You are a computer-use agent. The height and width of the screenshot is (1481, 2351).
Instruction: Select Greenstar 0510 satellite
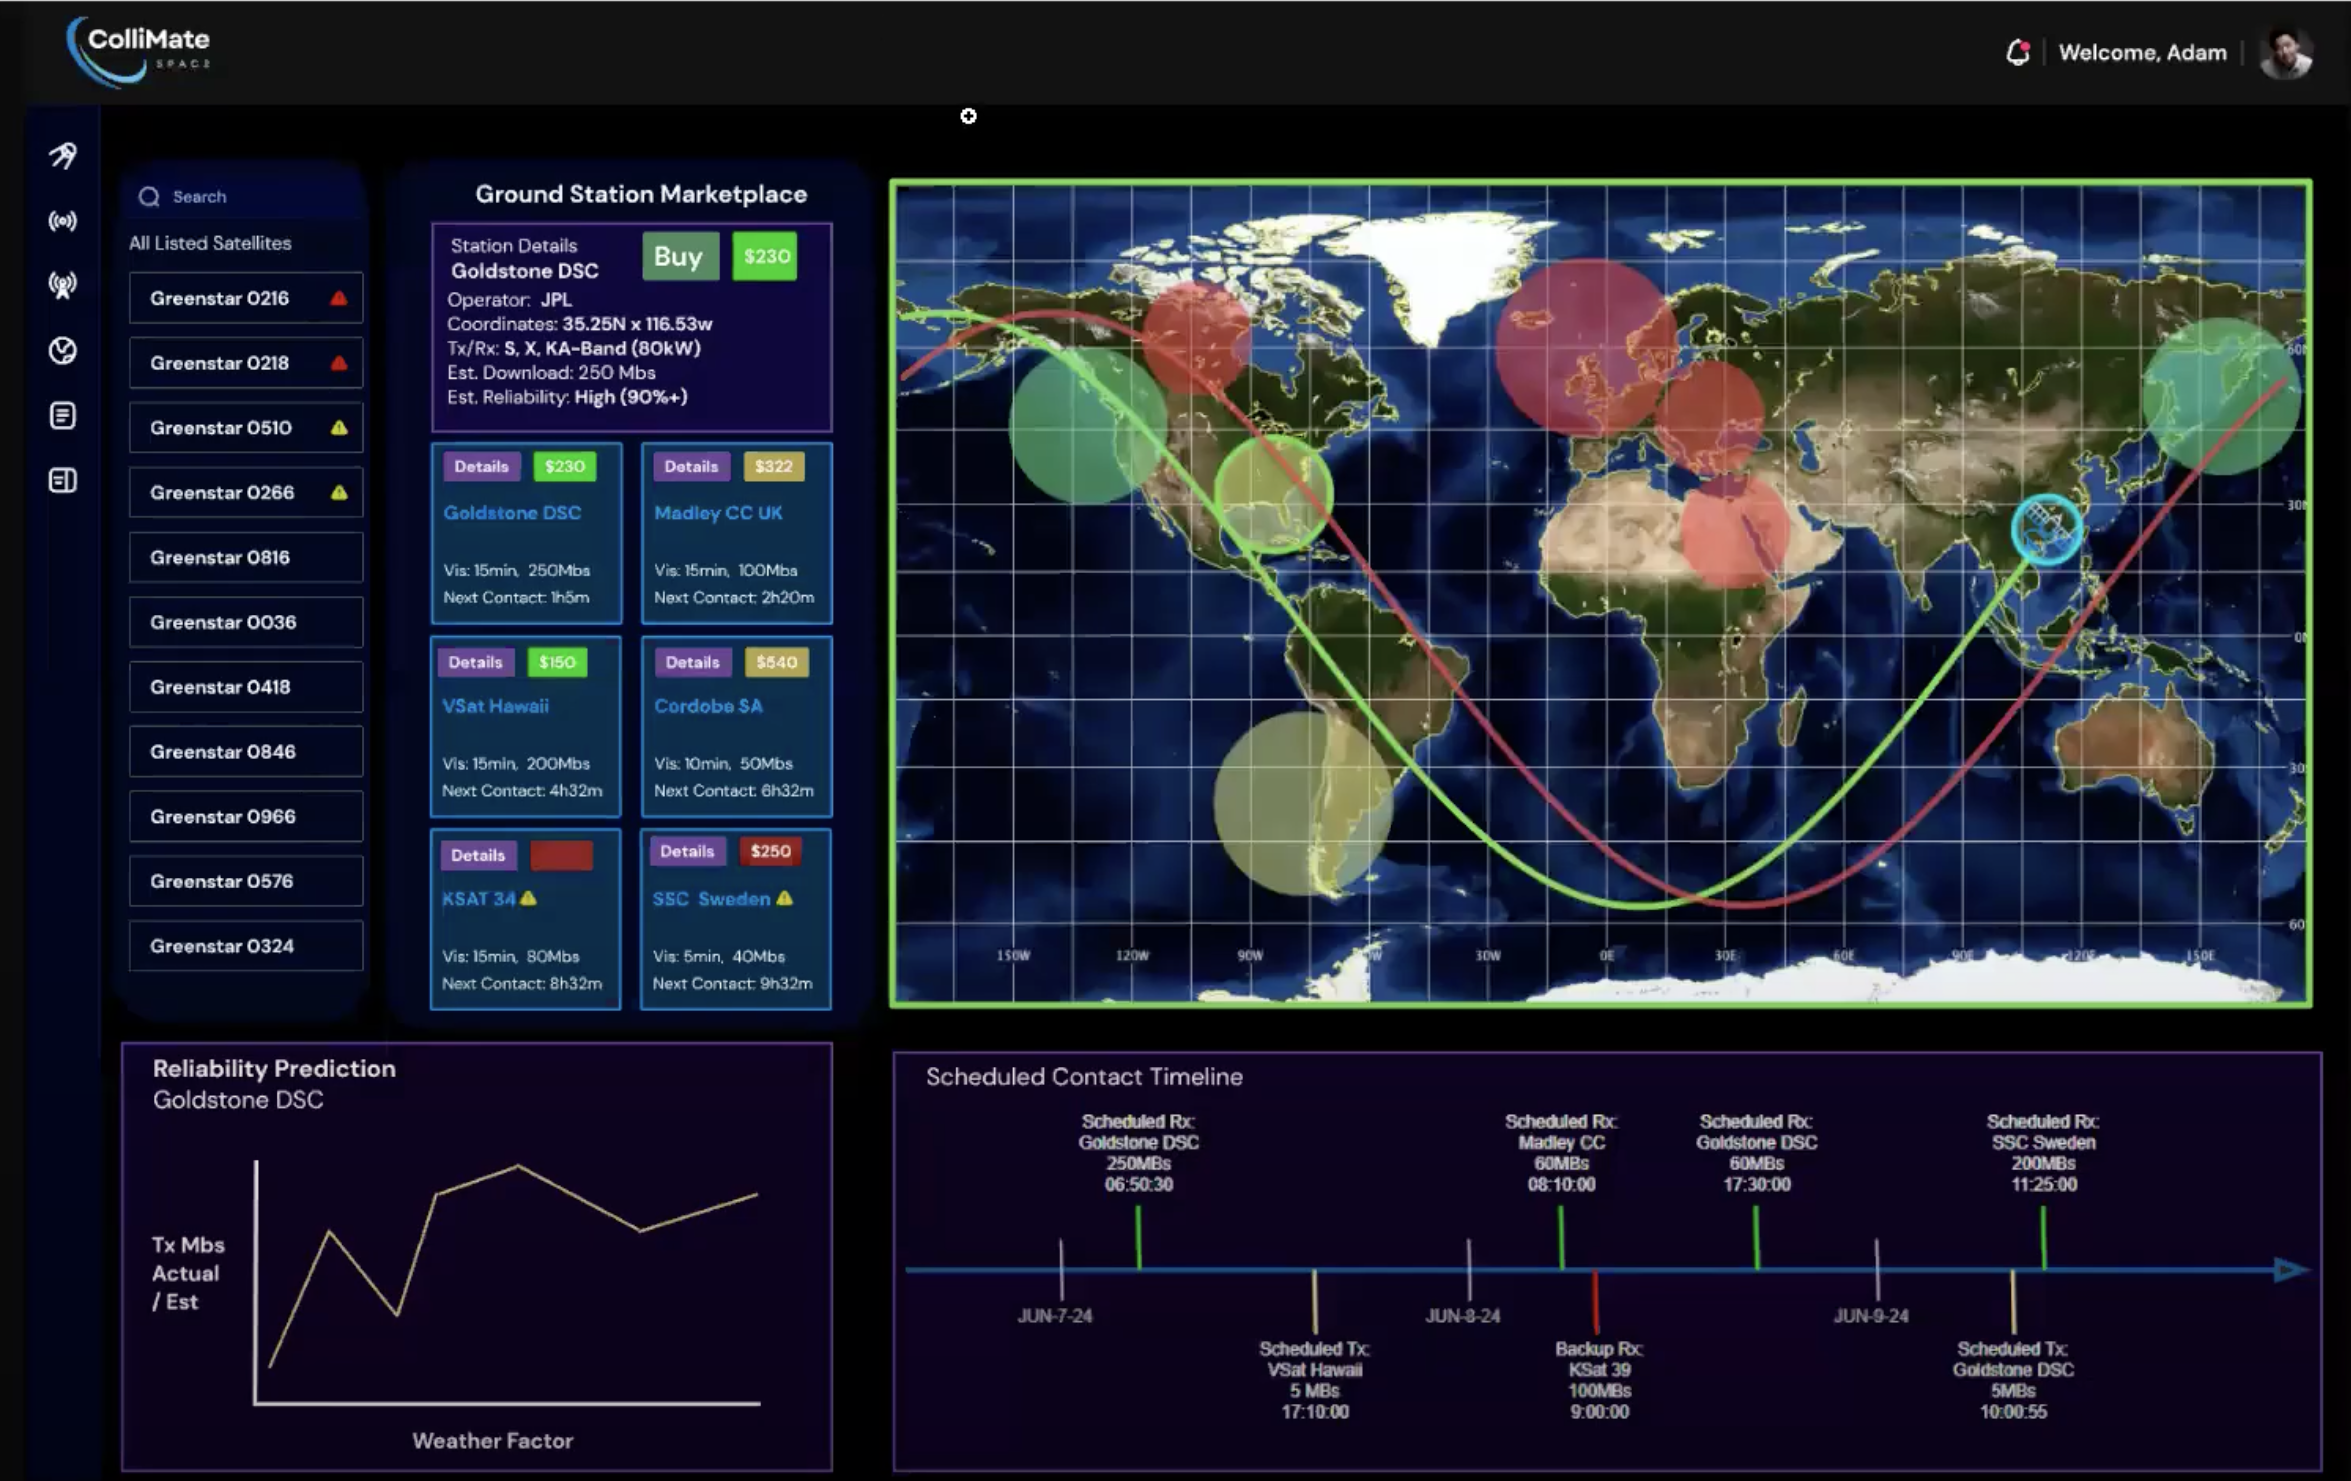pos(246,428)
